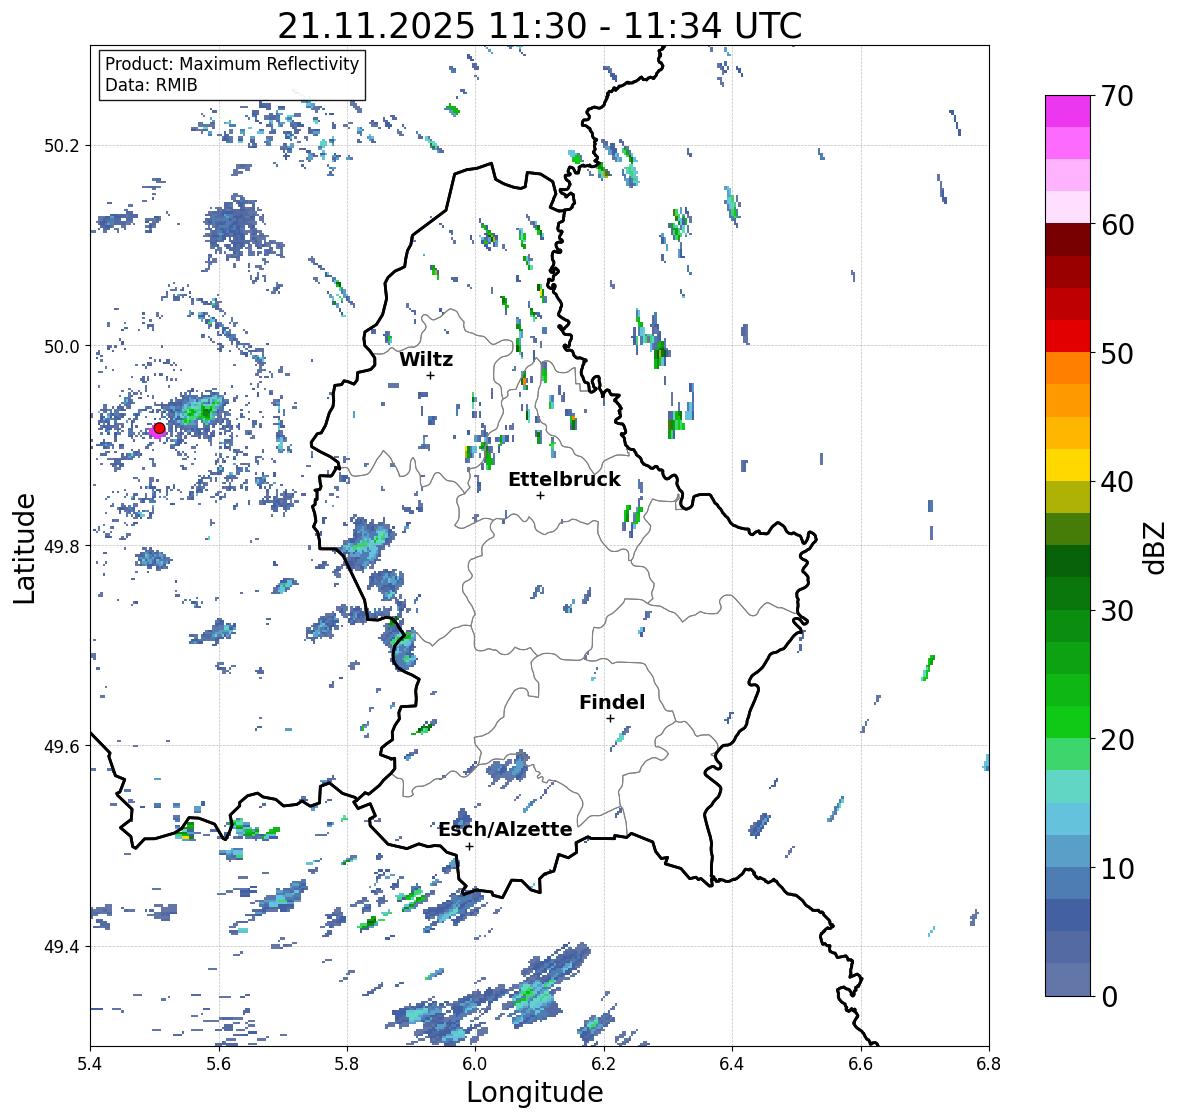Click the Longitude axis label
This screenshot has height=1117, width=1179.
(535, 1092)
